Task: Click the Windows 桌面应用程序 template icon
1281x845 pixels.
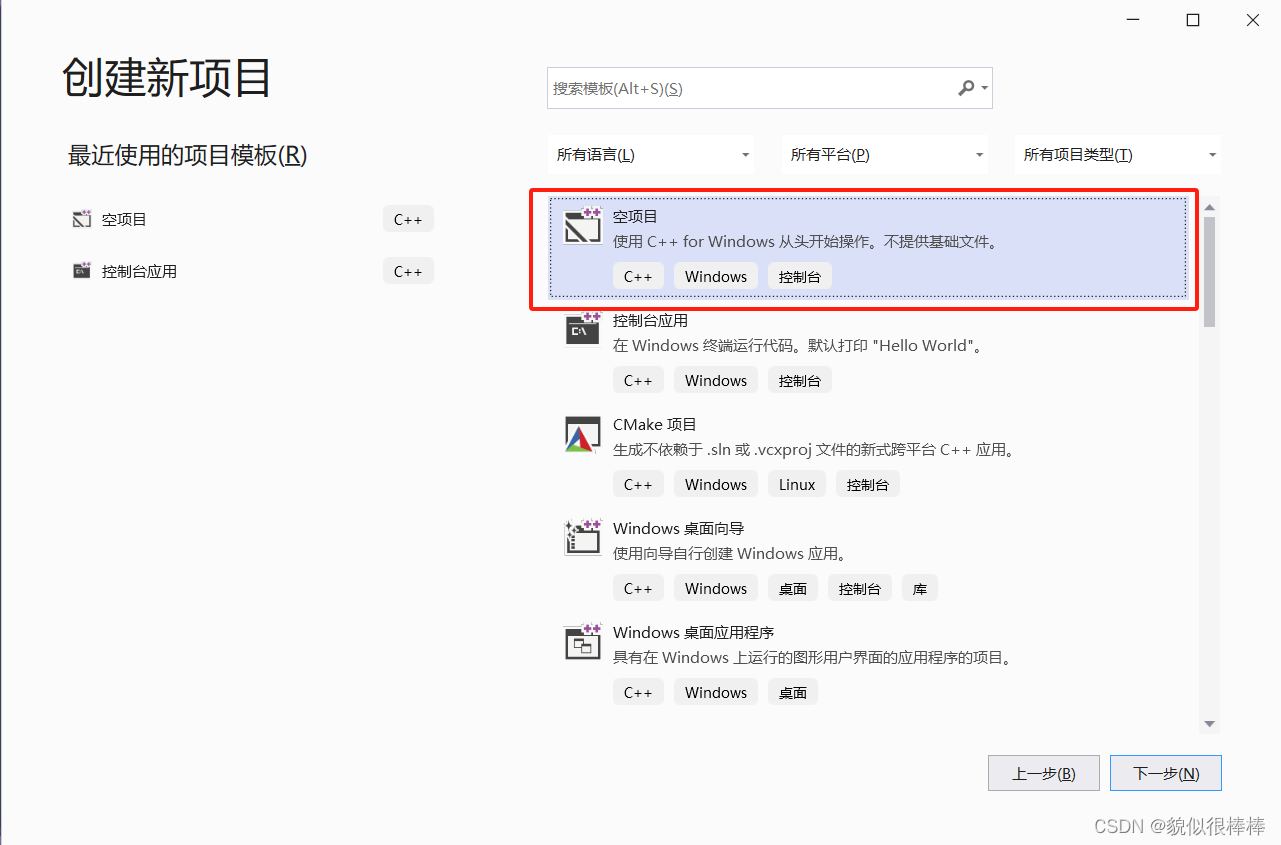Action: coord(583,641)
